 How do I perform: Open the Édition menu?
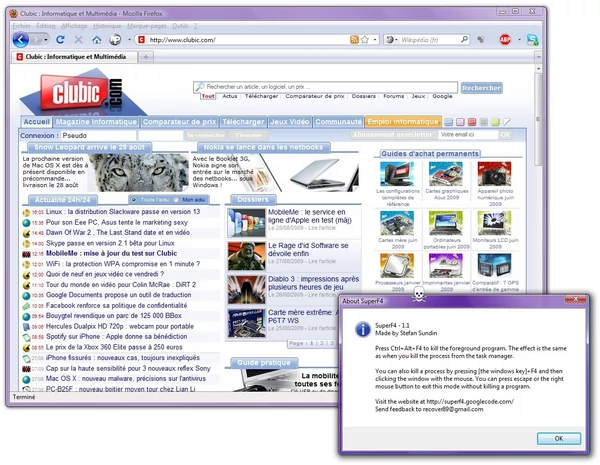click(46, 26)
